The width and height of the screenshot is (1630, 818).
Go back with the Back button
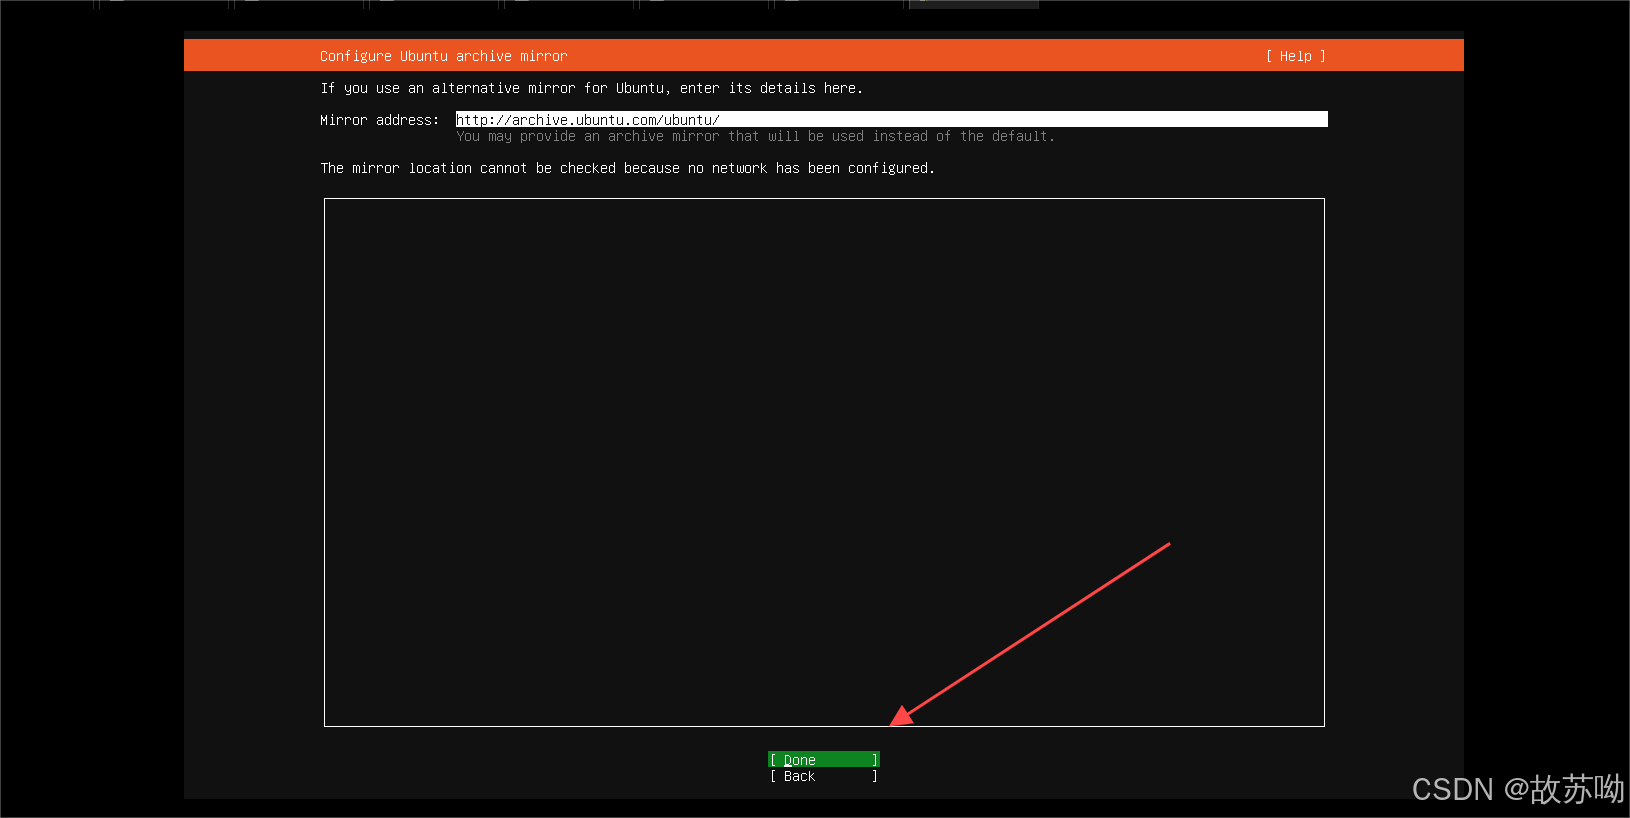[824, 776]
